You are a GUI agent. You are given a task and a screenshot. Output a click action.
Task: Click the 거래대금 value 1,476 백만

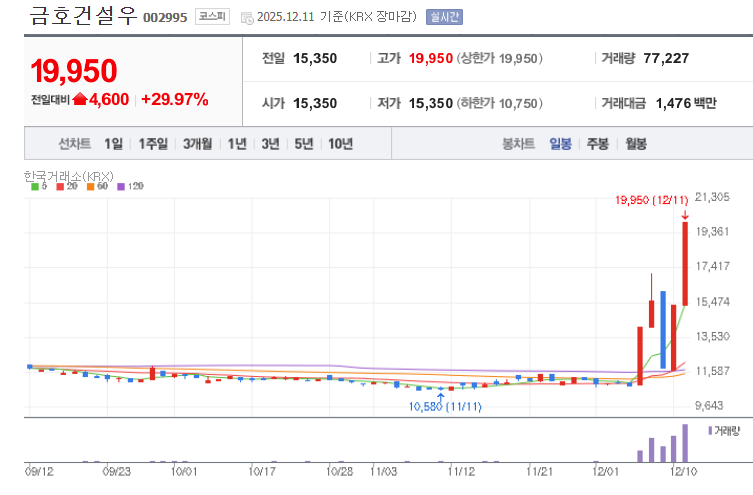tap(686, 103)
